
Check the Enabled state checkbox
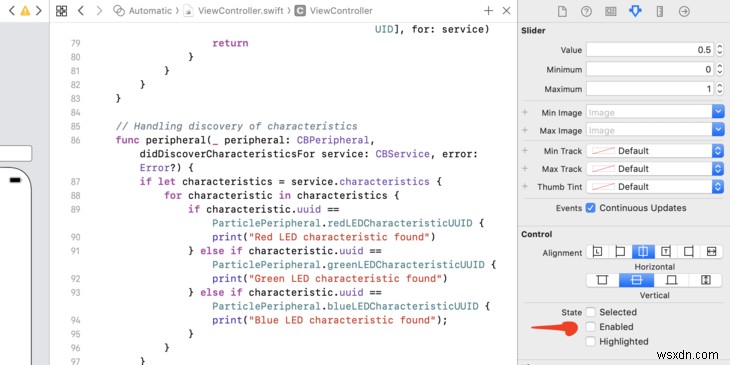pyautogui.click(x=590, y=327)
